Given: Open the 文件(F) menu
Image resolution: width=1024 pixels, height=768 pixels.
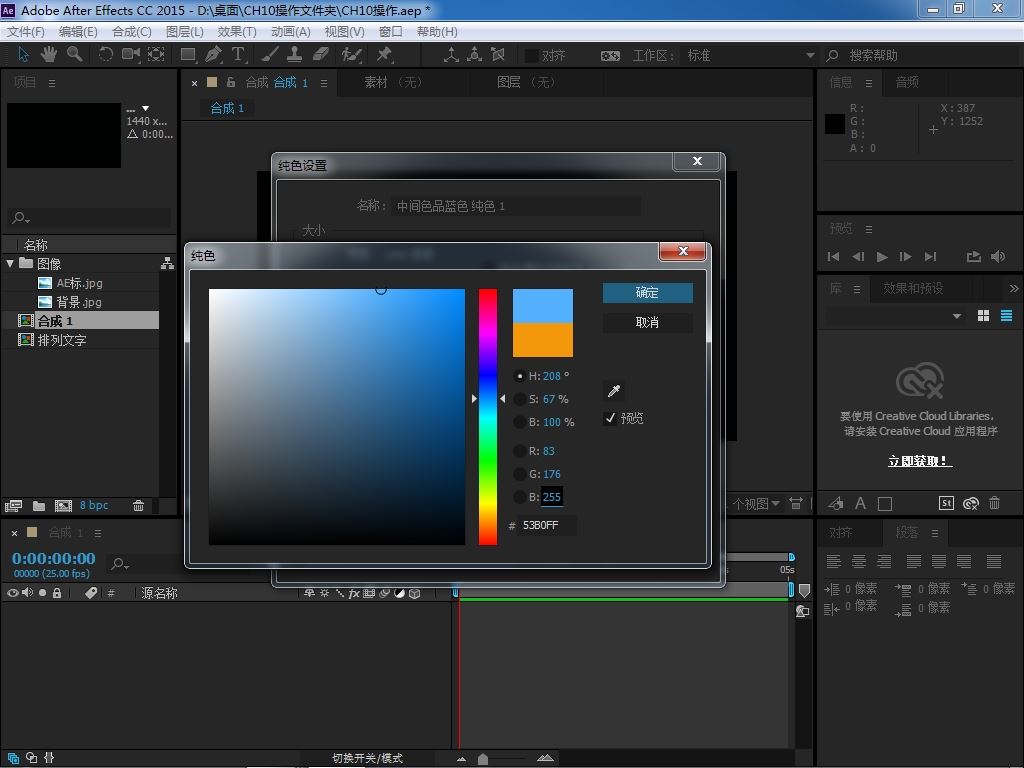Looking at the screenshot, I should tap(25, 31).
